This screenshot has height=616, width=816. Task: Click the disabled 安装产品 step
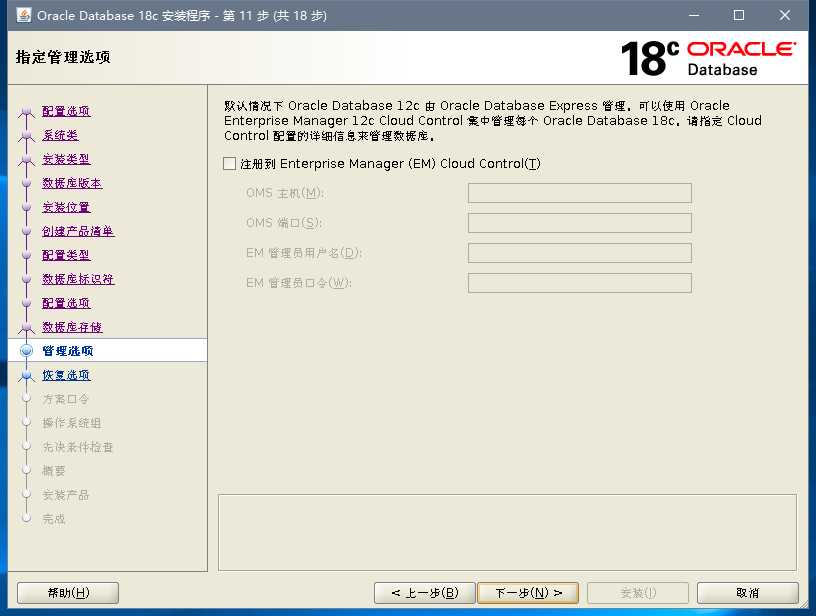(66, 495)
